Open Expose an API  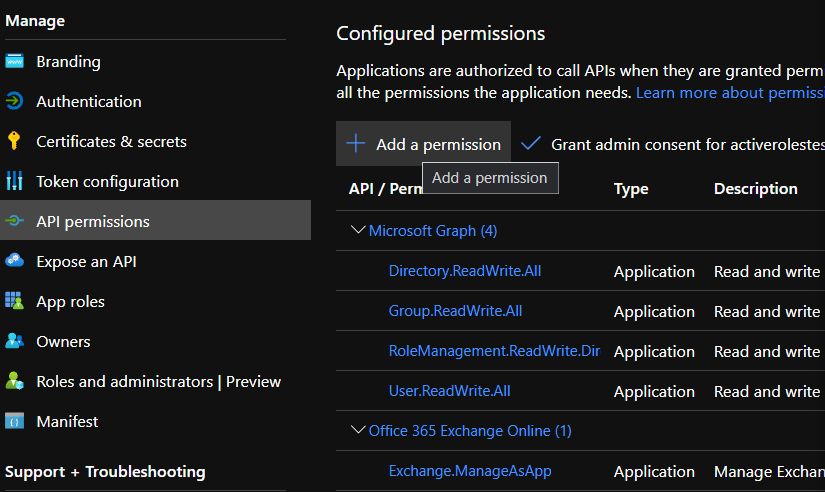tap(86, 262)
